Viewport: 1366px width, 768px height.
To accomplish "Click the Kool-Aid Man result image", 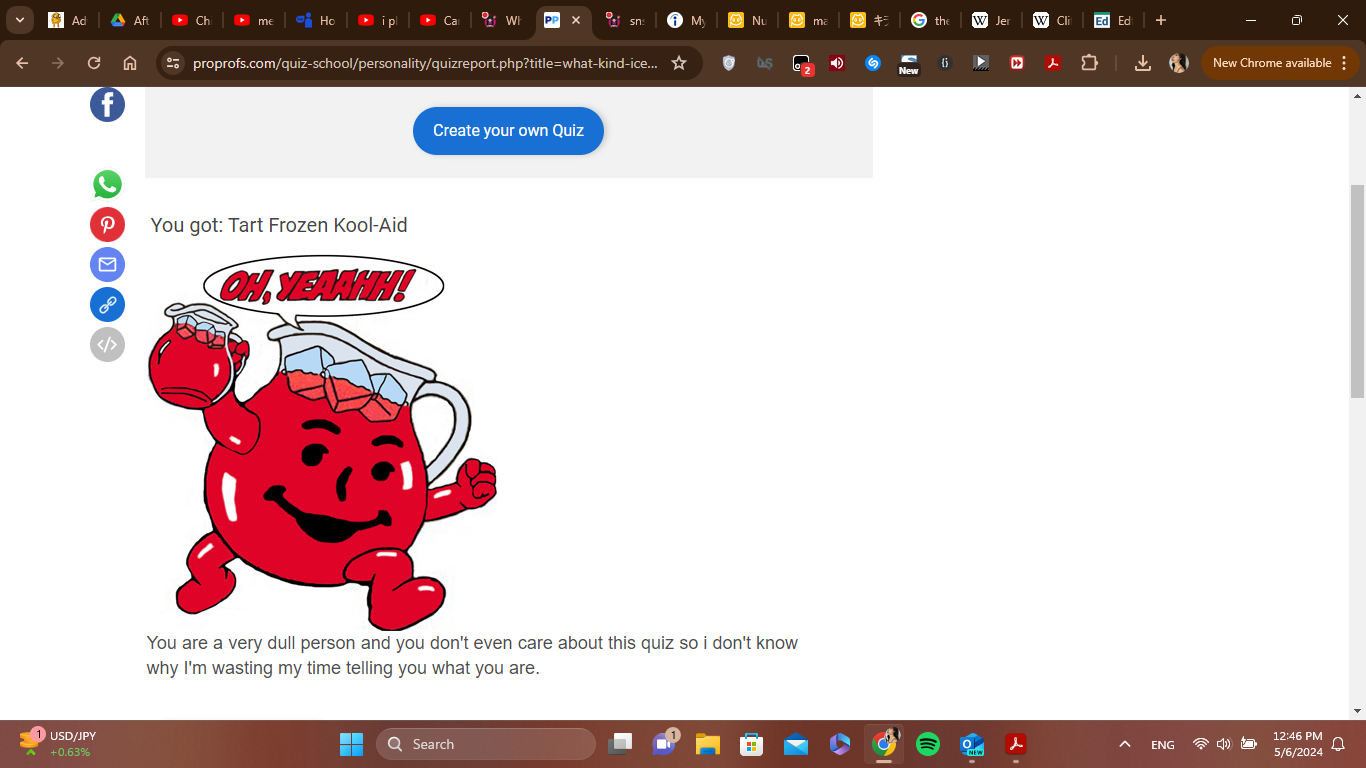I will point(322,442).
